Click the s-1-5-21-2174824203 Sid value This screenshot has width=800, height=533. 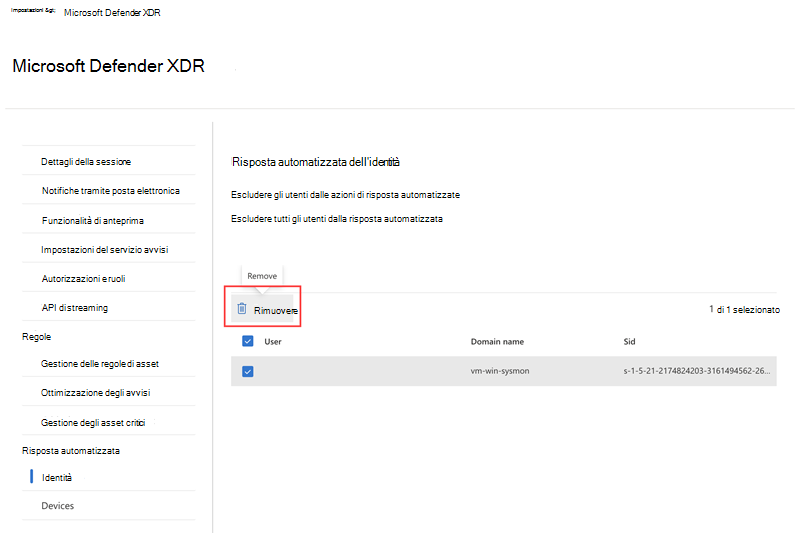697,371
